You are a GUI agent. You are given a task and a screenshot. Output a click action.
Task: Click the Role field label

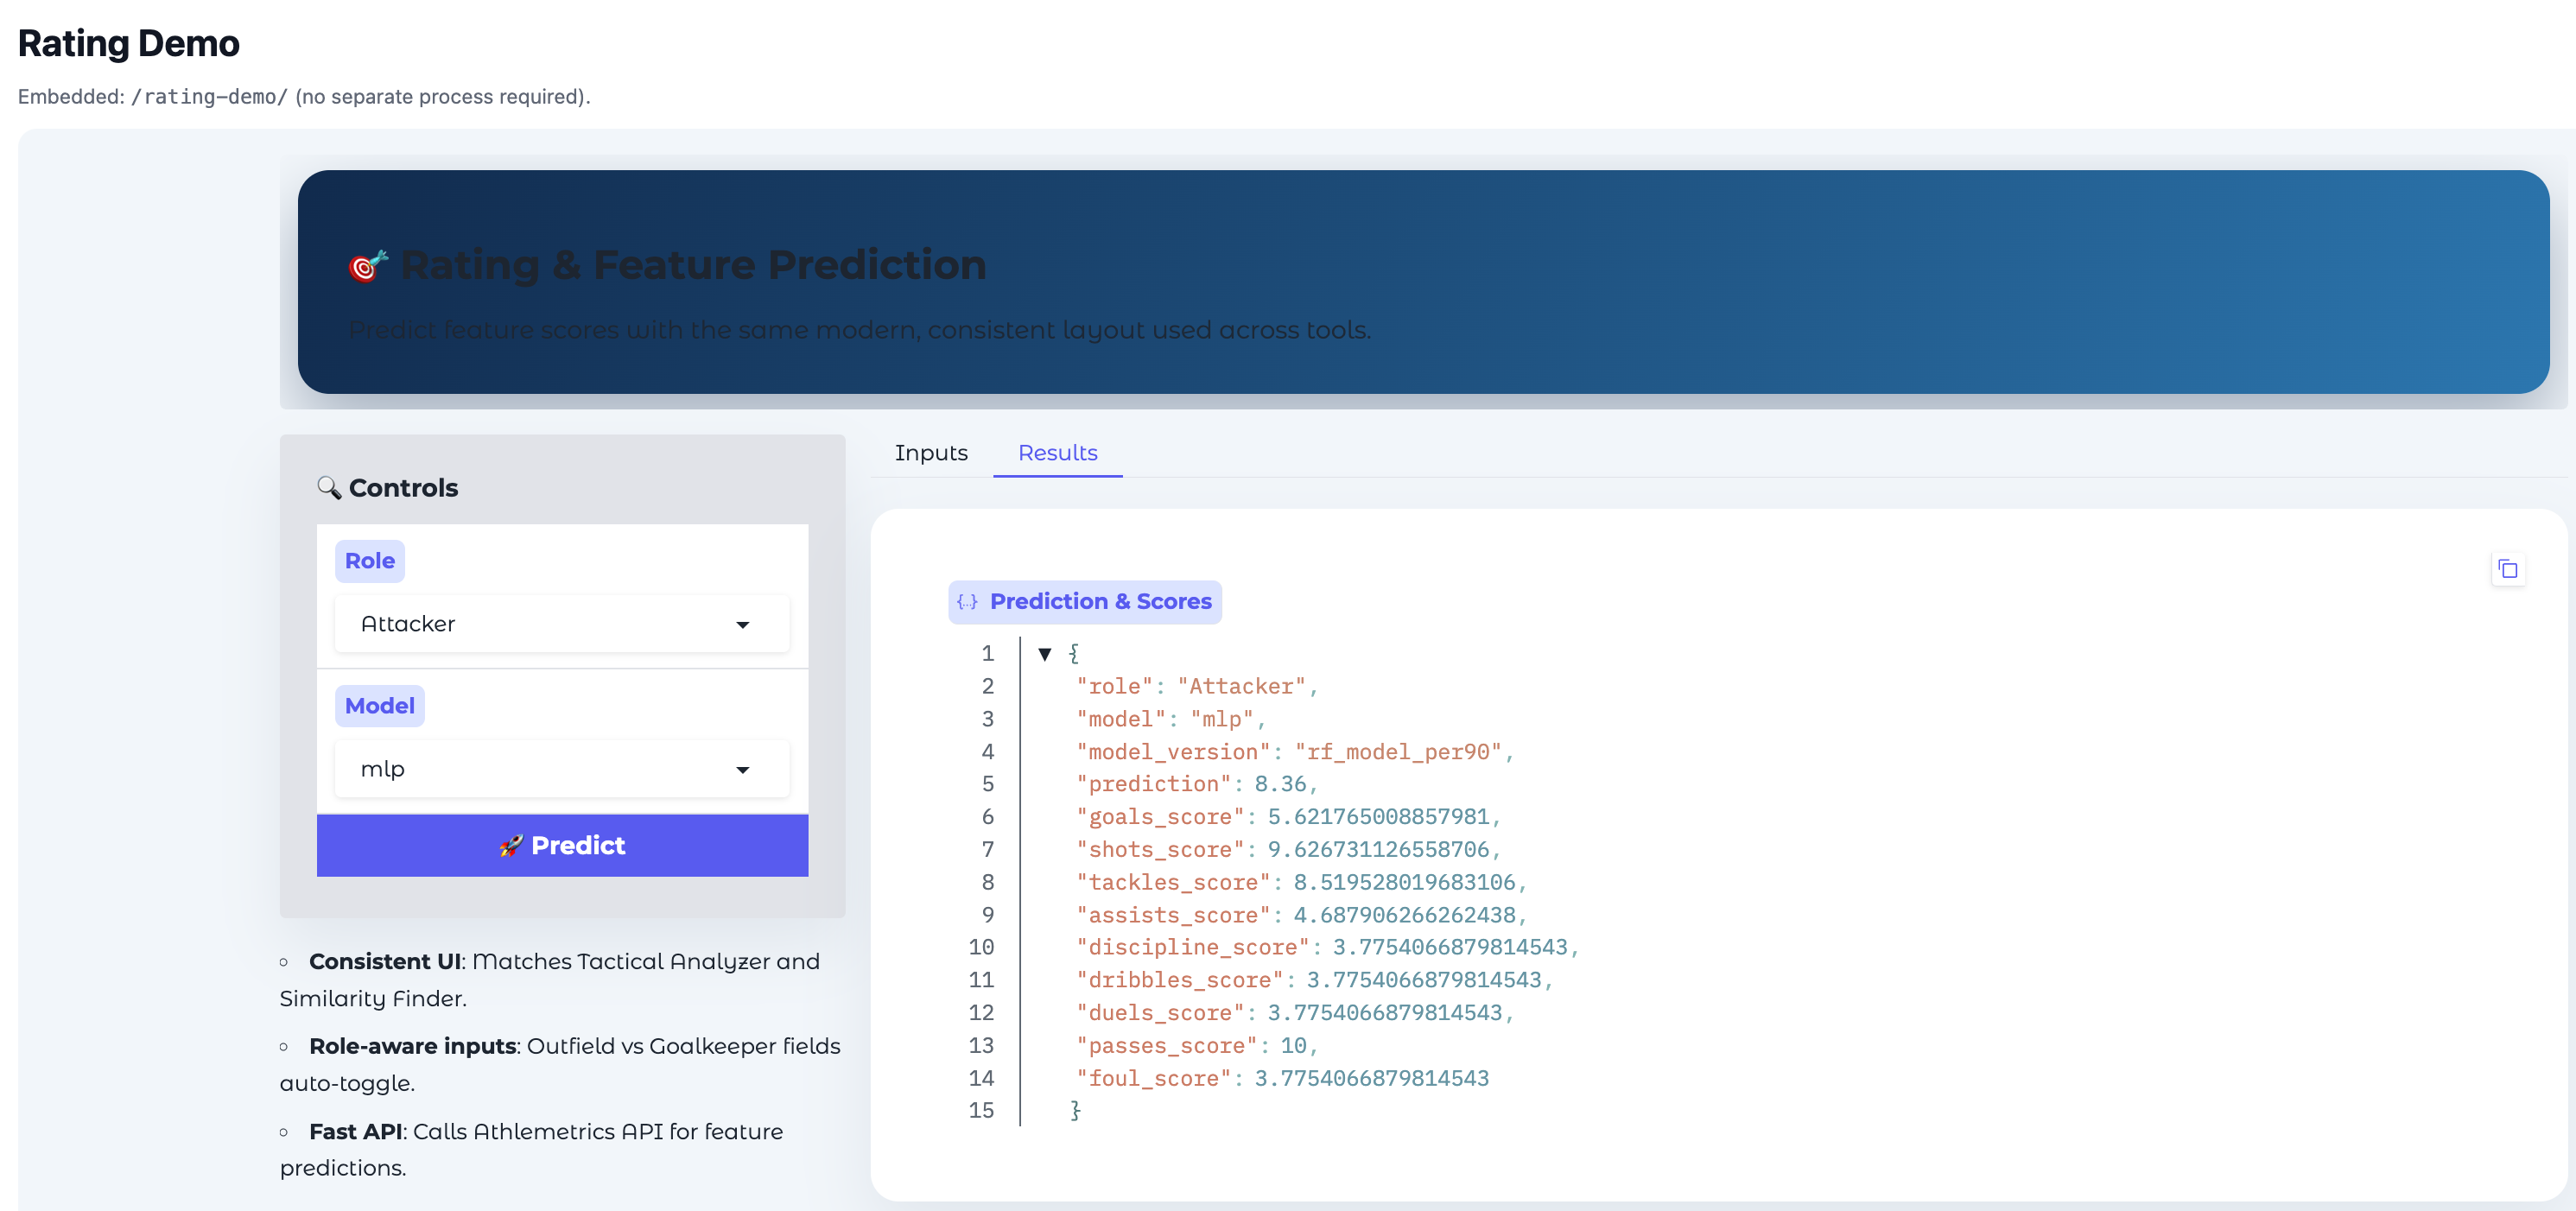pos(369,561)
